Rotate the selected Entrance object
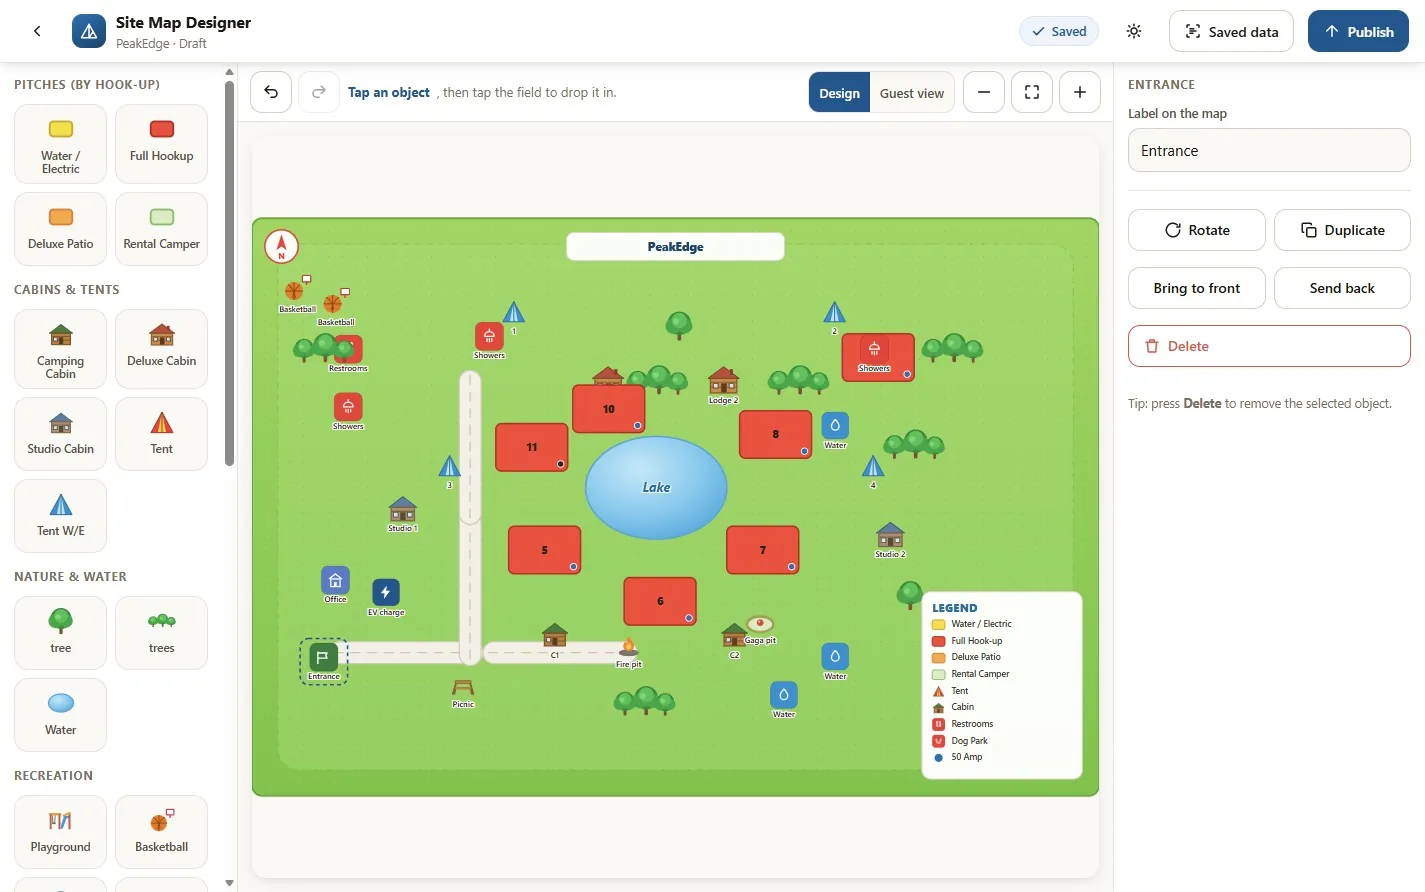This screenshot has height=892, width=1425. [x=1197, y=230]
